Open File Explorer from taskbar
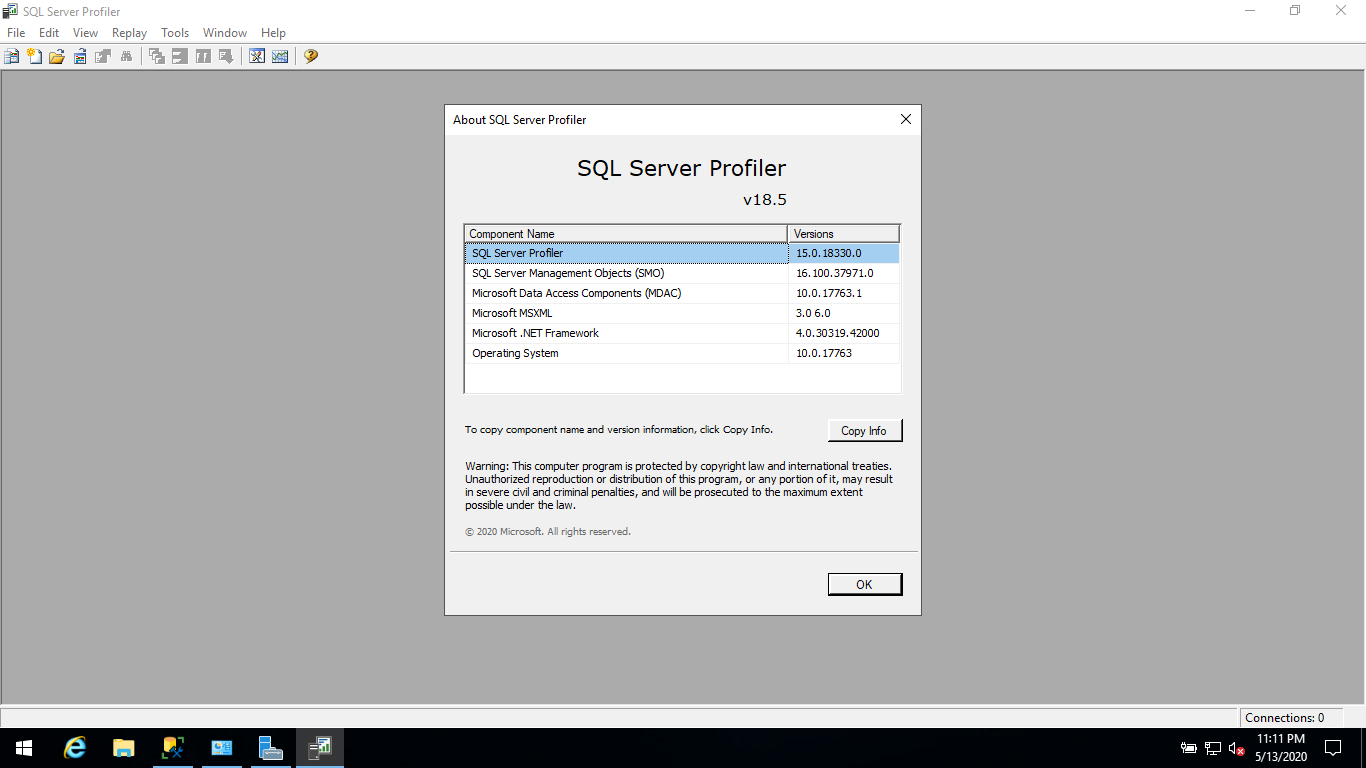 pyautogui.click(x=124, y=747)
